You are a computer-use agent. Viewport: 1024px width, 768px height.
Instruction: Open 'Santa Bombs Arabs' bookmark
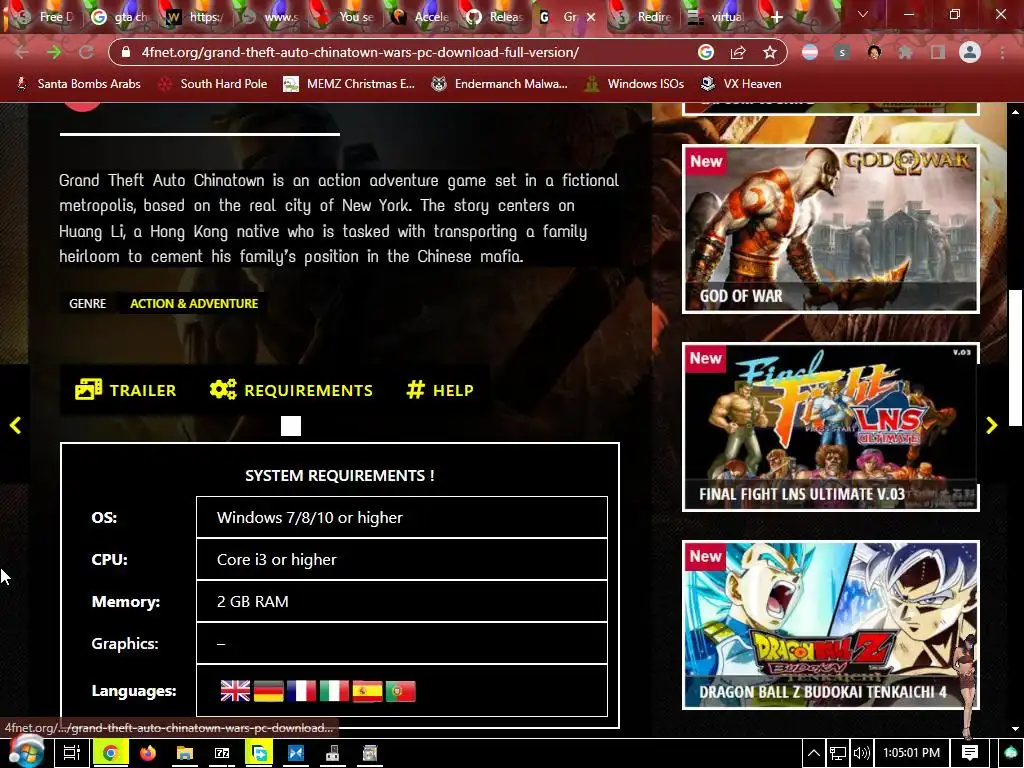(78, 84)
